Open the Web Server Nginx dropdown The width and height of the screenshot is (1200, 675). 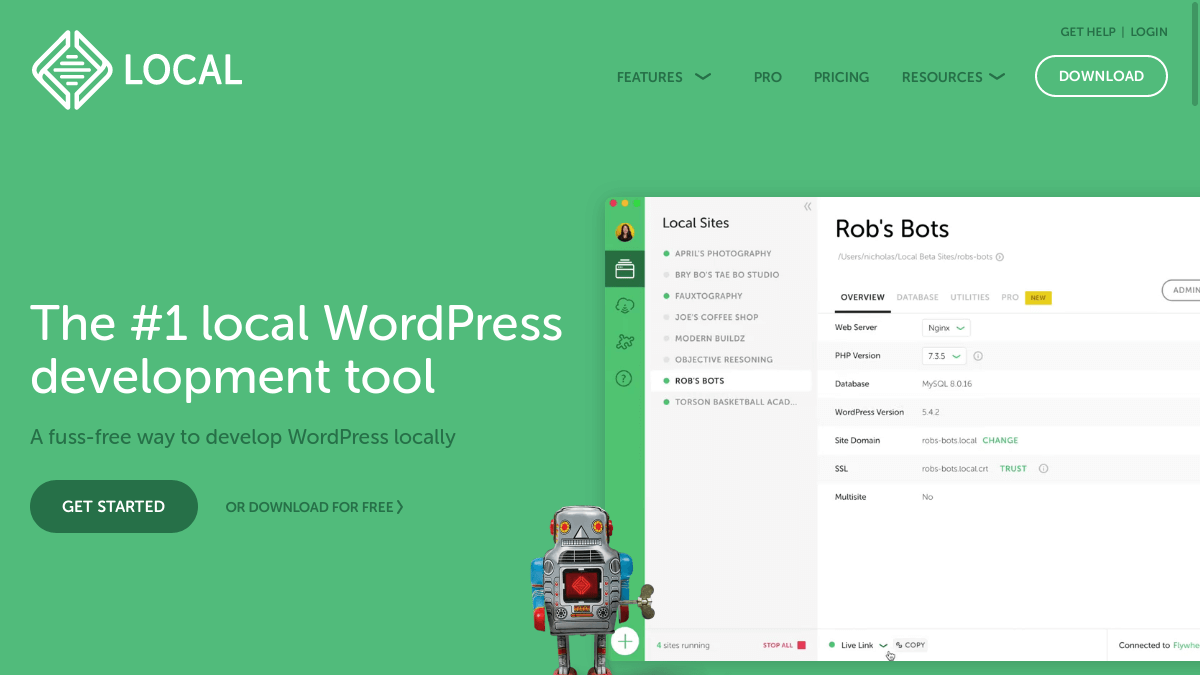tap(946, 328)
